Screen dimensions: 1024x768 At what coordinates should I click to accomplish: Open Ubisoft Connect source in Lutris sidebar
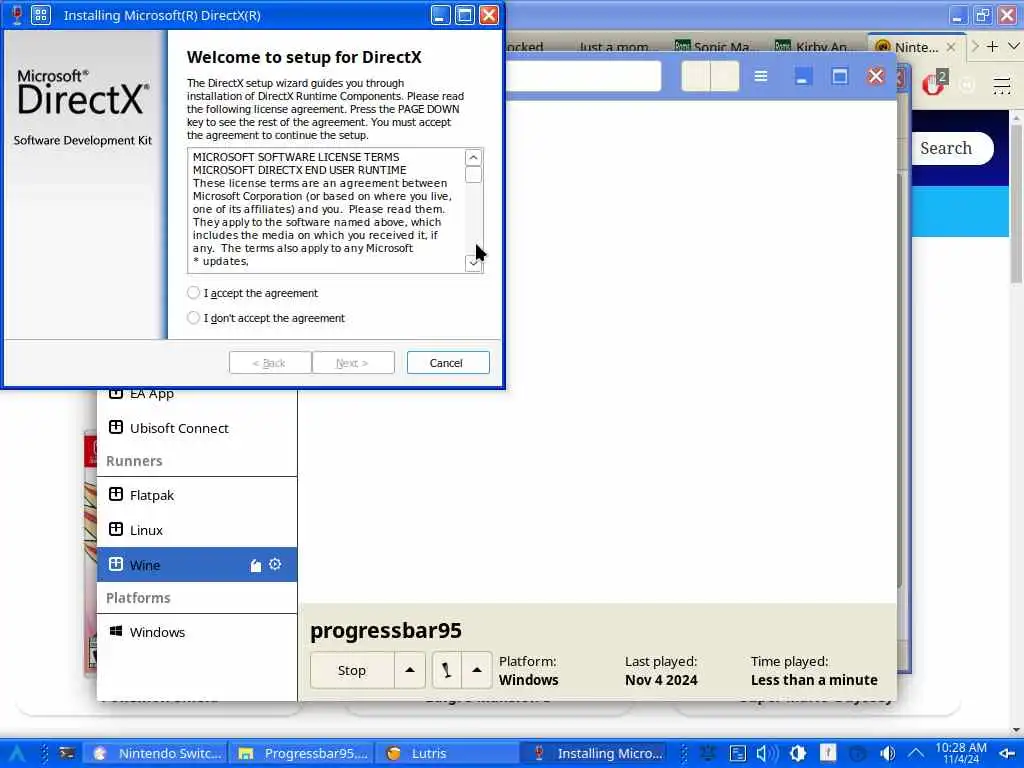pos(196,428)
